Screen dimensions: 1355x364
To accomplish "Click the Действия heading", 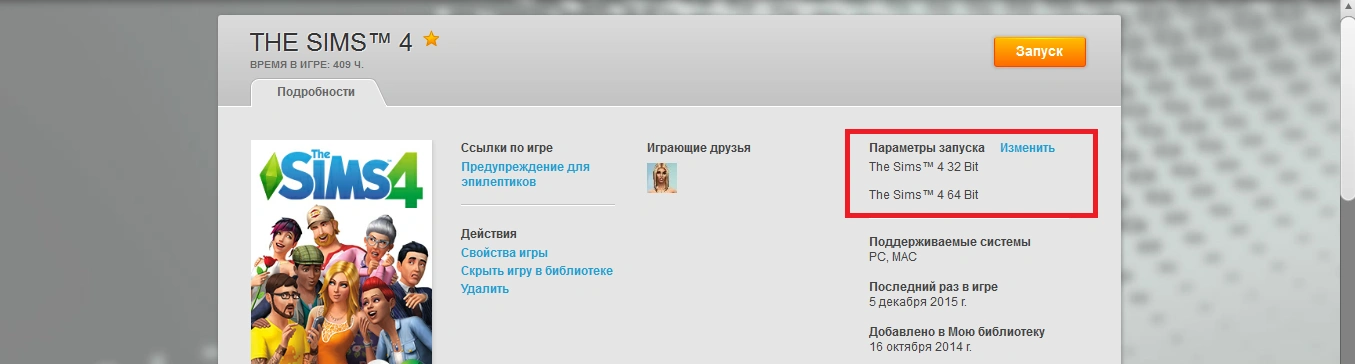I will pos(489,234).
